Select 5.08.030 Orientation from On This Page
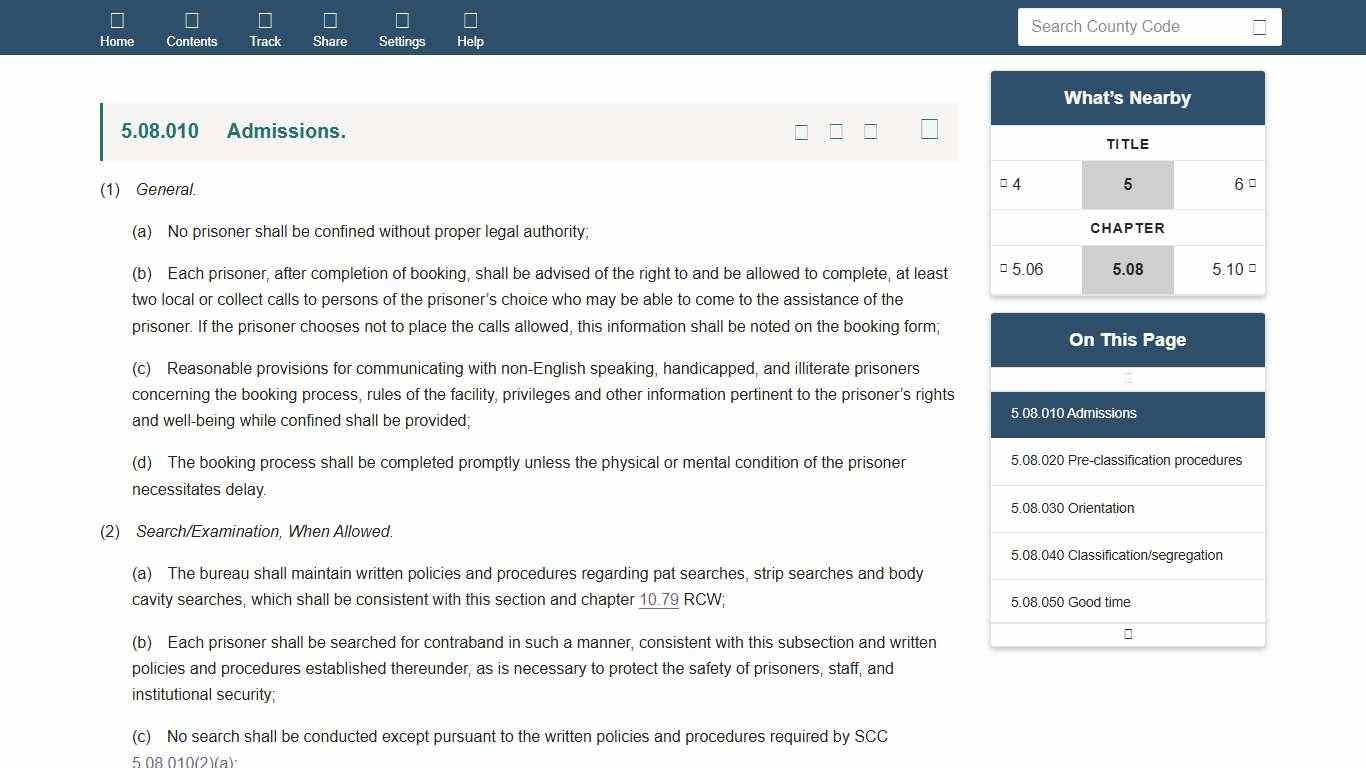This screenshot has width=1366, height=768. click(1071, 508)
